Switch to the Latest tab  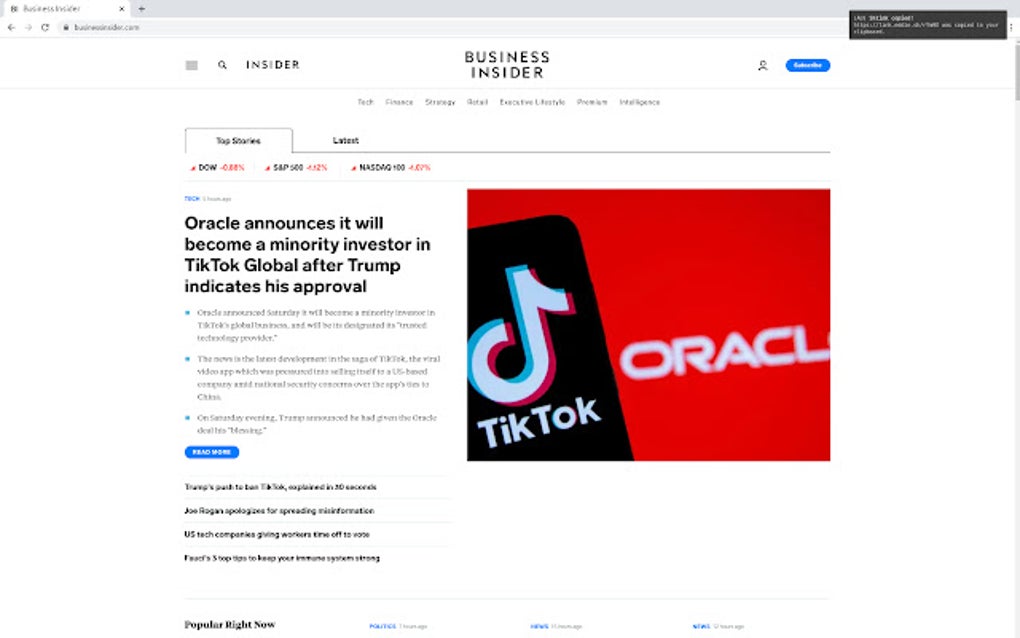point(345,140)
